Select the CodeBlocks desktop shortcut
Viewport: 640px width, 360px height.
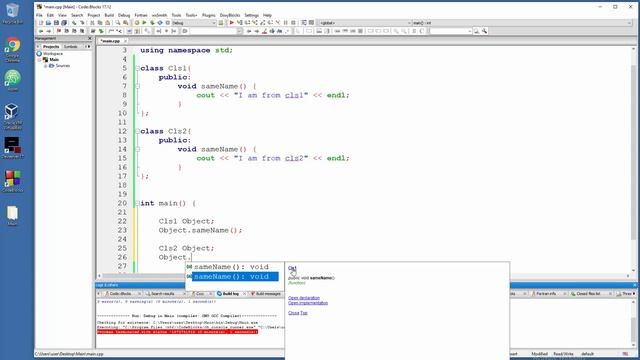coord(13,181)
